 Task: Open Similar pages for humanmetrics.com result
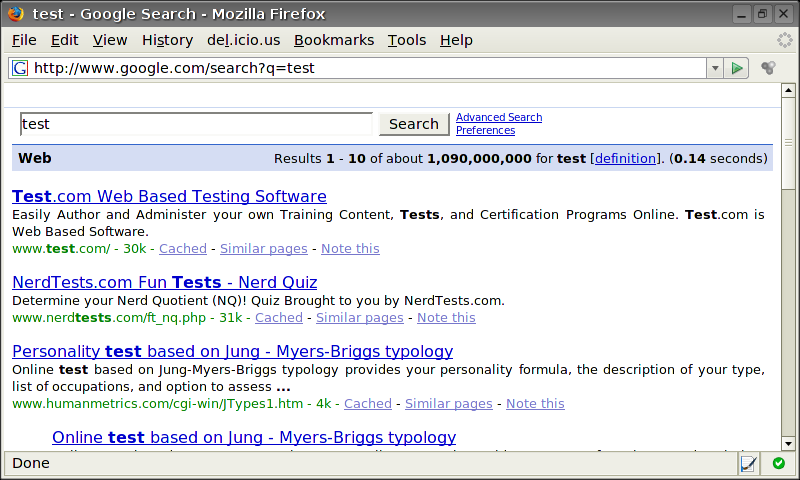(448, 403)
